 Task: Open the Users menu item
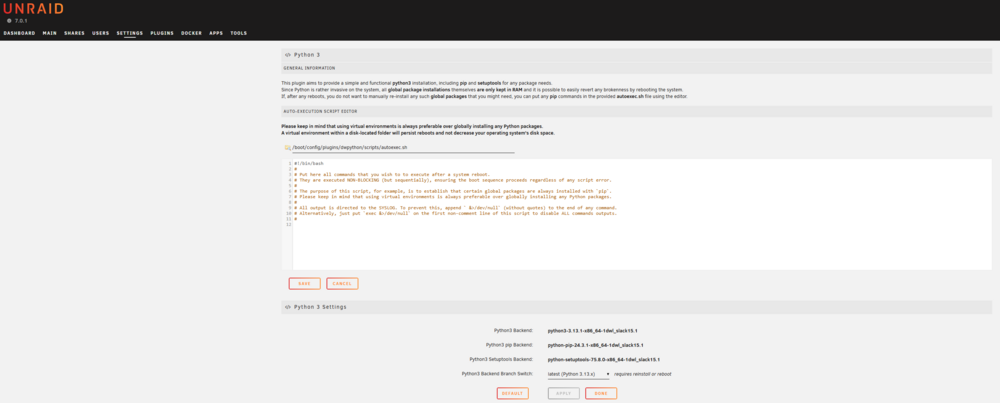[101, 33]
